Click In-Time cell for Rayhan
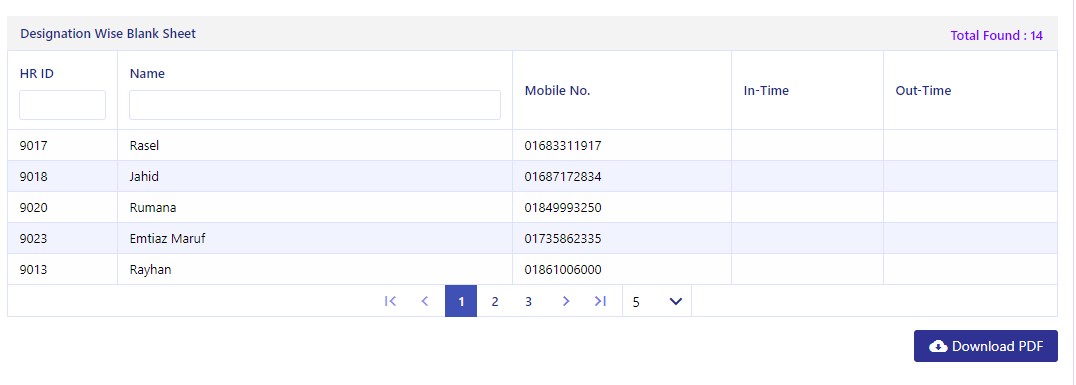This screenshot has height=385, width=1076. point(807,270)
